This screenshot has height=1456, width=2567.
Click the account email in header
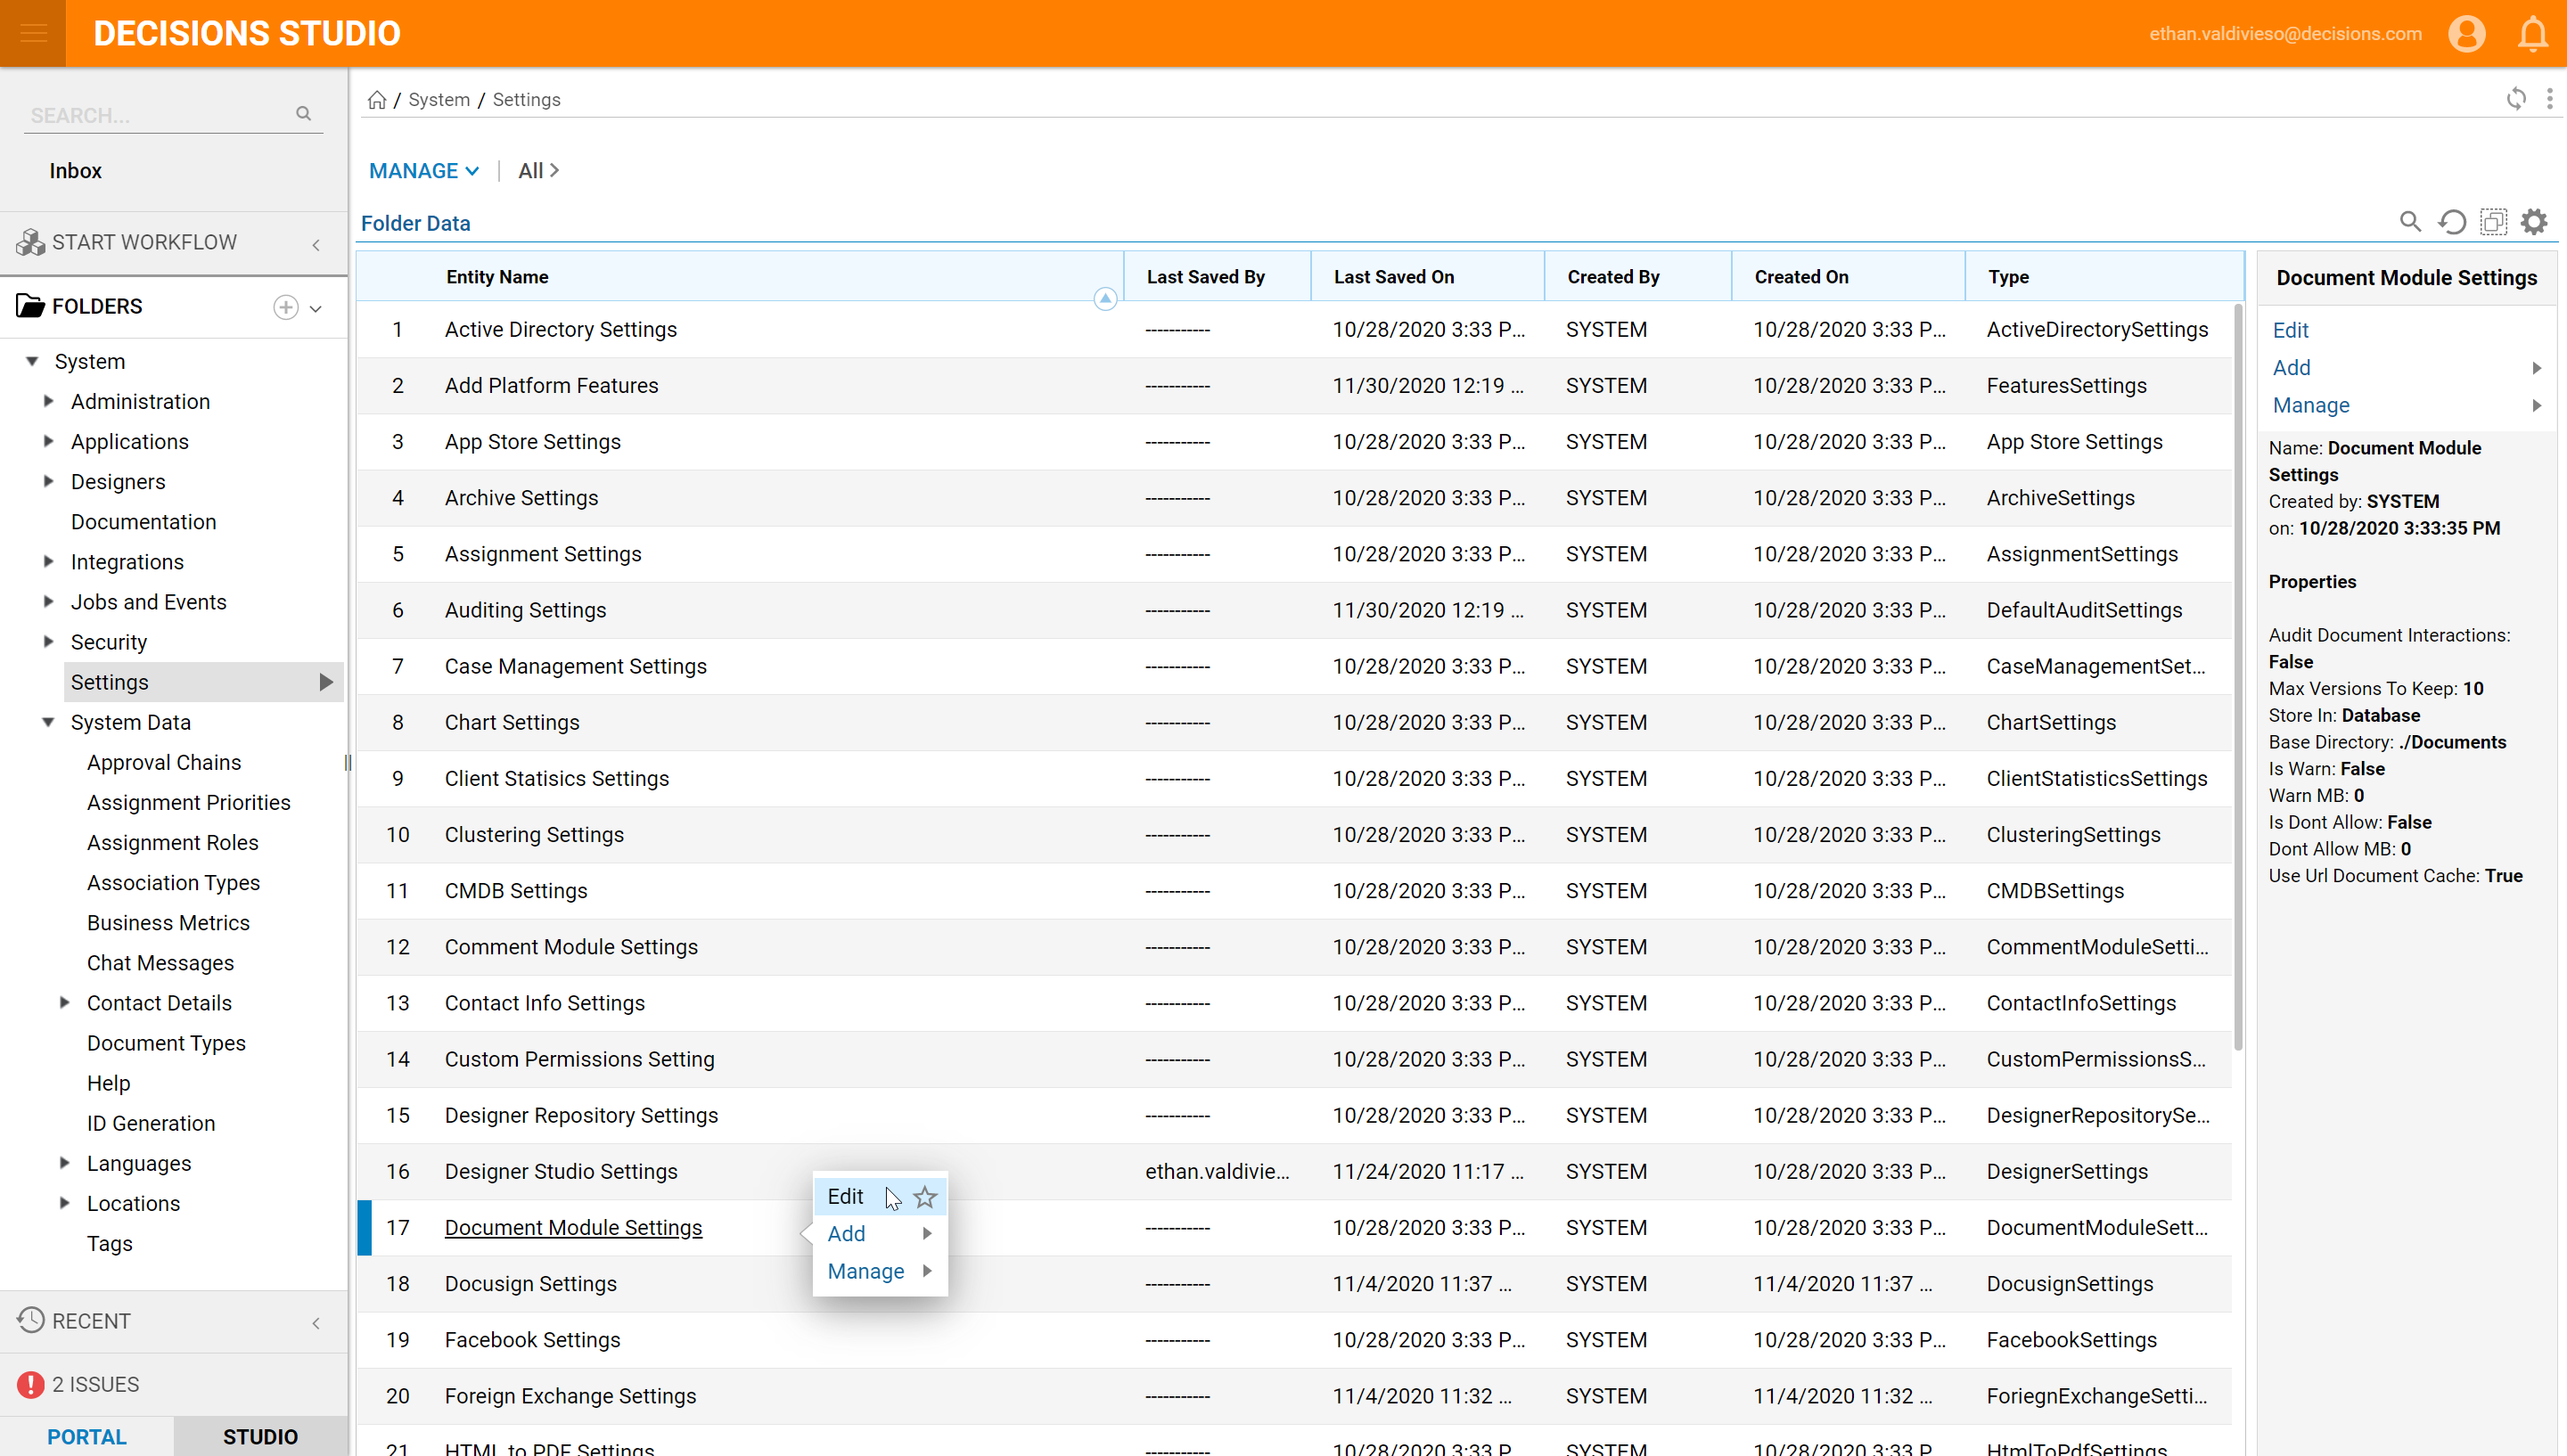pos(2285,34)
